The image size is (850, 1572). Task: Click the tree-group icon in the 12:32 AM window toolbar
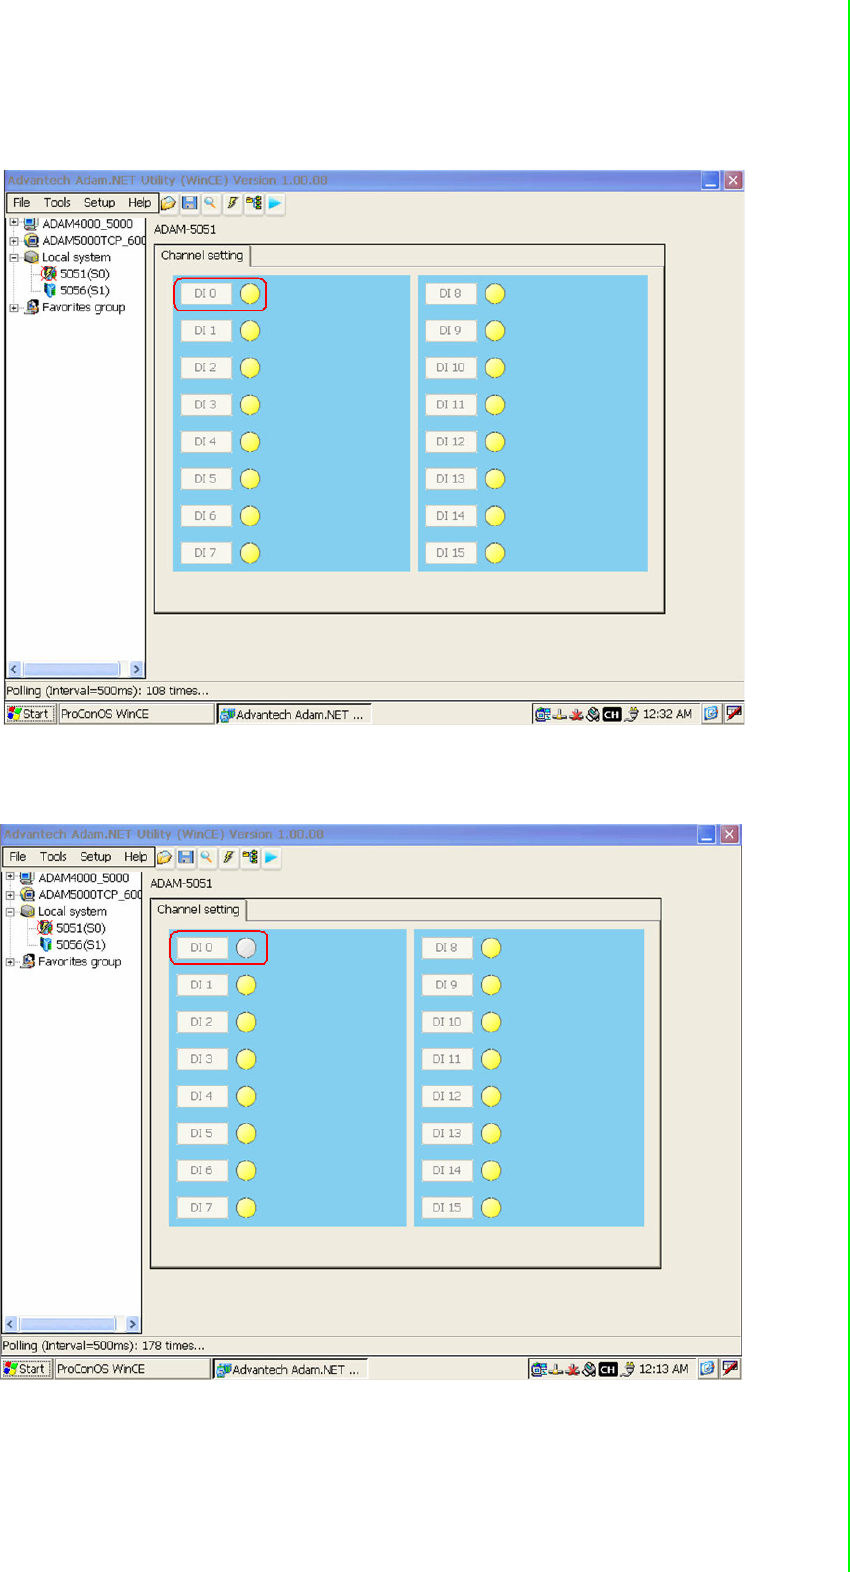[x=254, y=203]
